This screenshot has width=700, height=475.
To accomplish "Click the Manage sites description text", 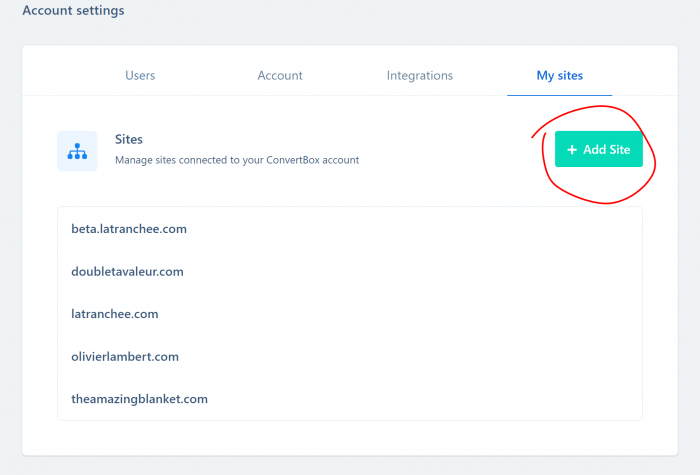I will (x=237, y=160).
